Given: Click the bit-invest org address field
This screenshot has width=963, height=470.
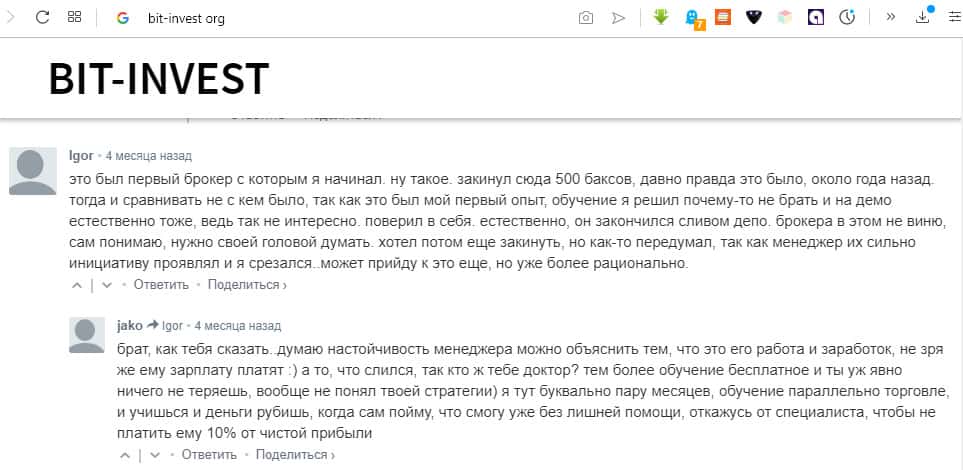Looking at the screenshot, I should (186, 18).
